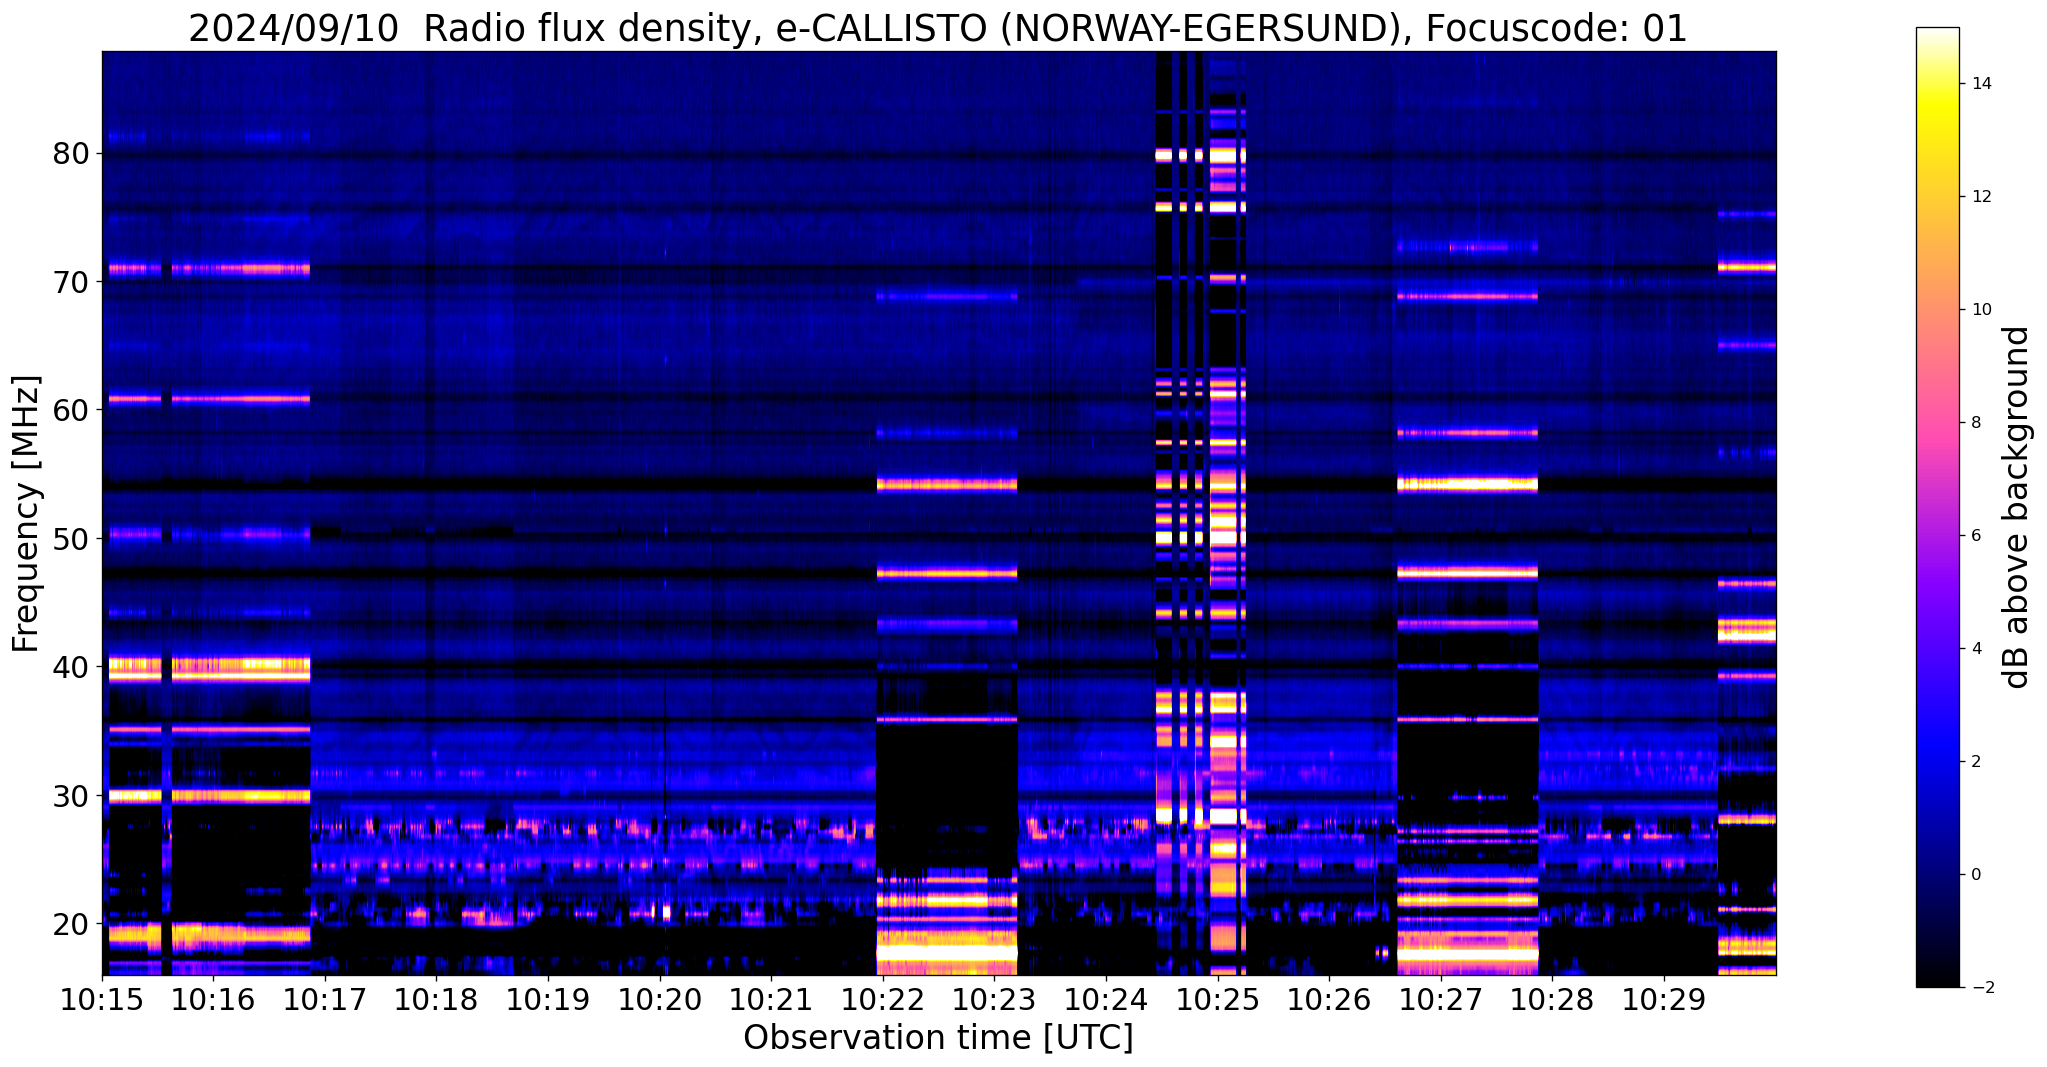Click the 10:27 time tick label

1440,1000
